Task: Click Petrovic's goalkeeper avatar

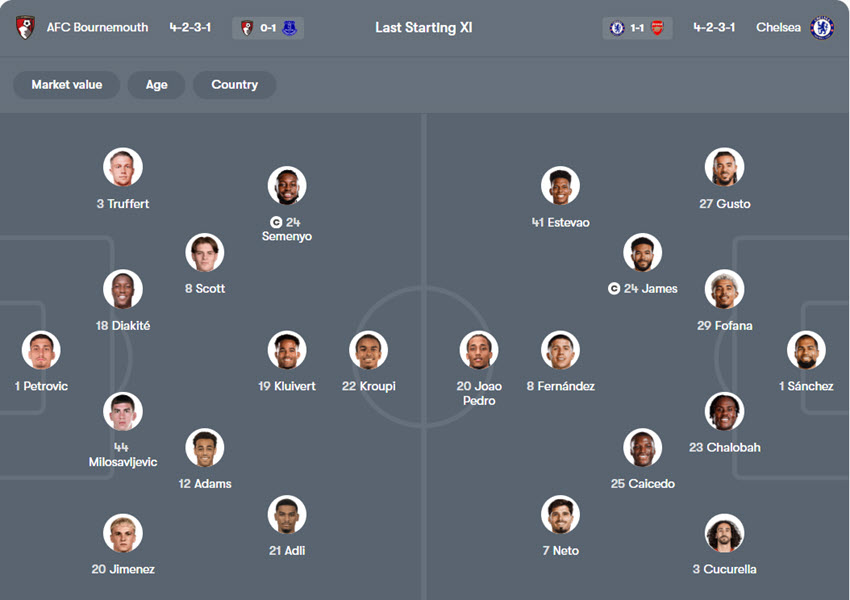Action: (x=41, y=351)
